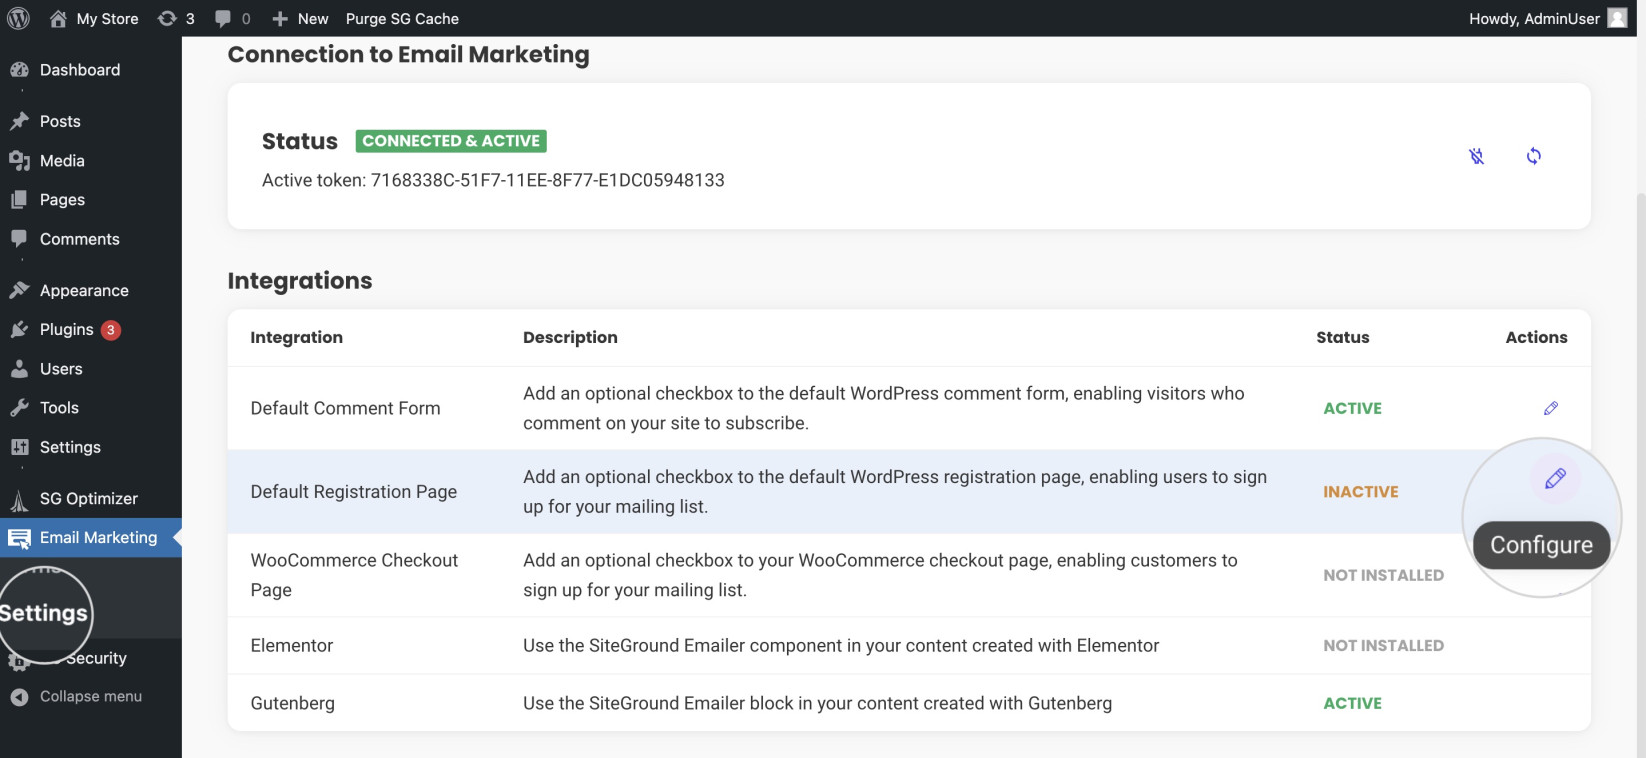Open SG Optimizer menu item
This screenshot has height=758, width=1646.
91,499
